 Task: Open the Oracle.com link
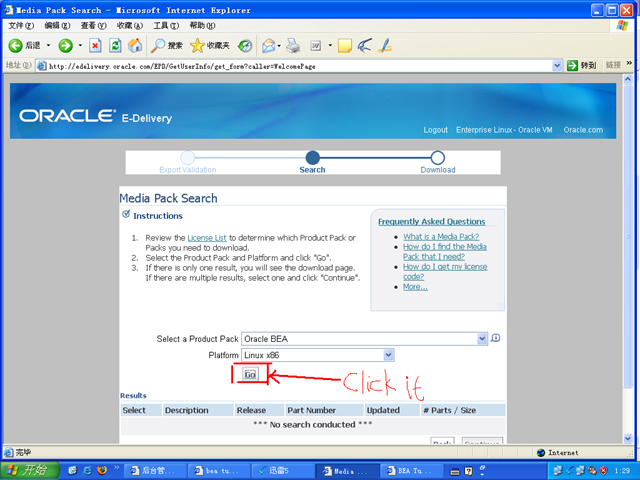click(583, 130)
